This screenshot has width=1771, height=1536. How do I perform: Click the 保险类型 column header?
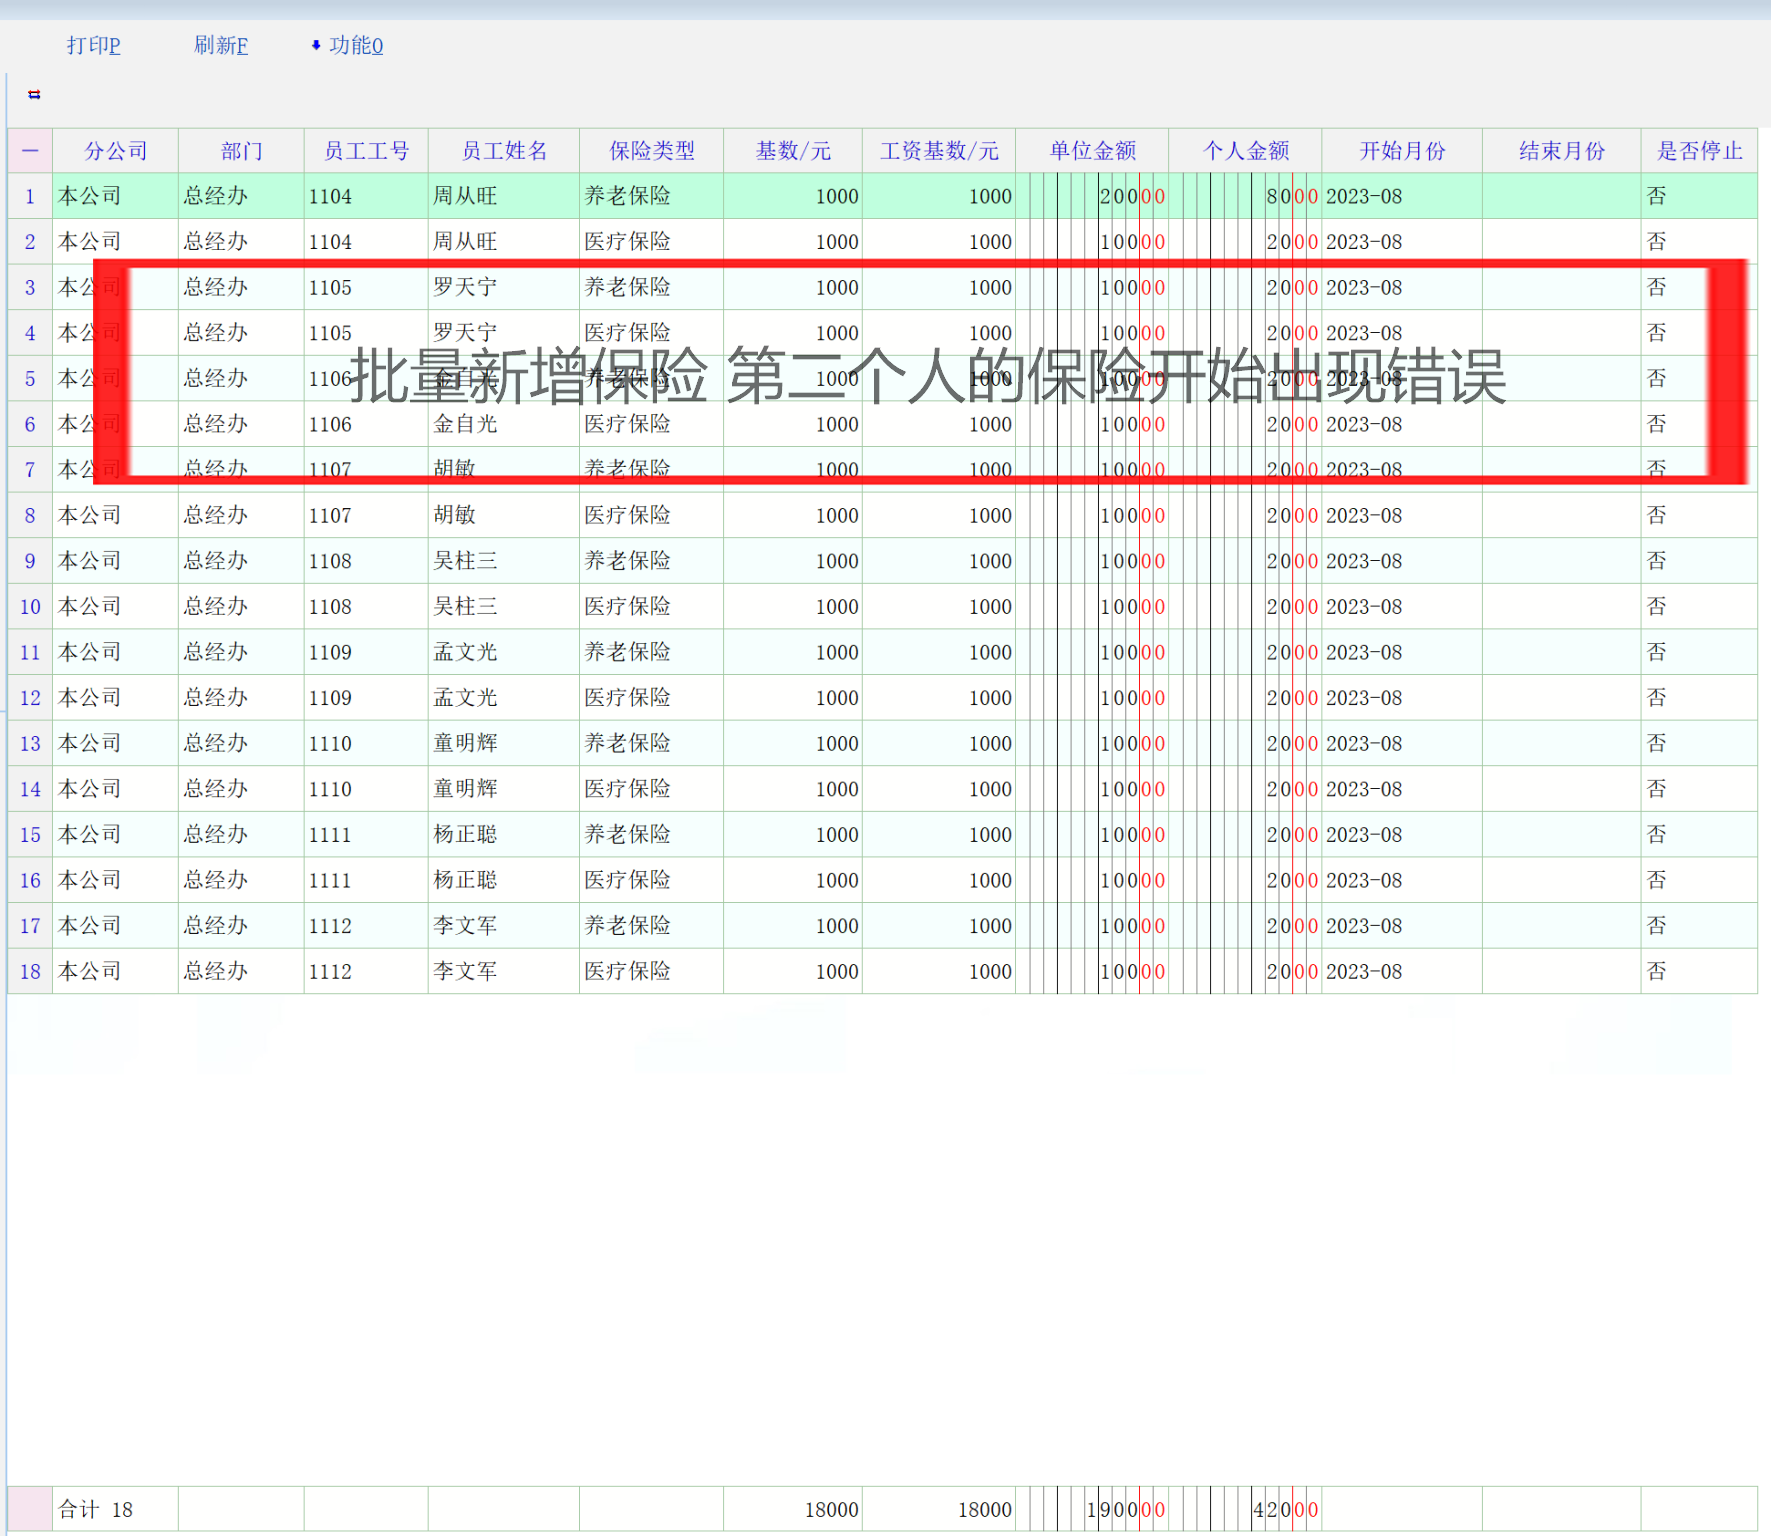click(x=651, y=151)
